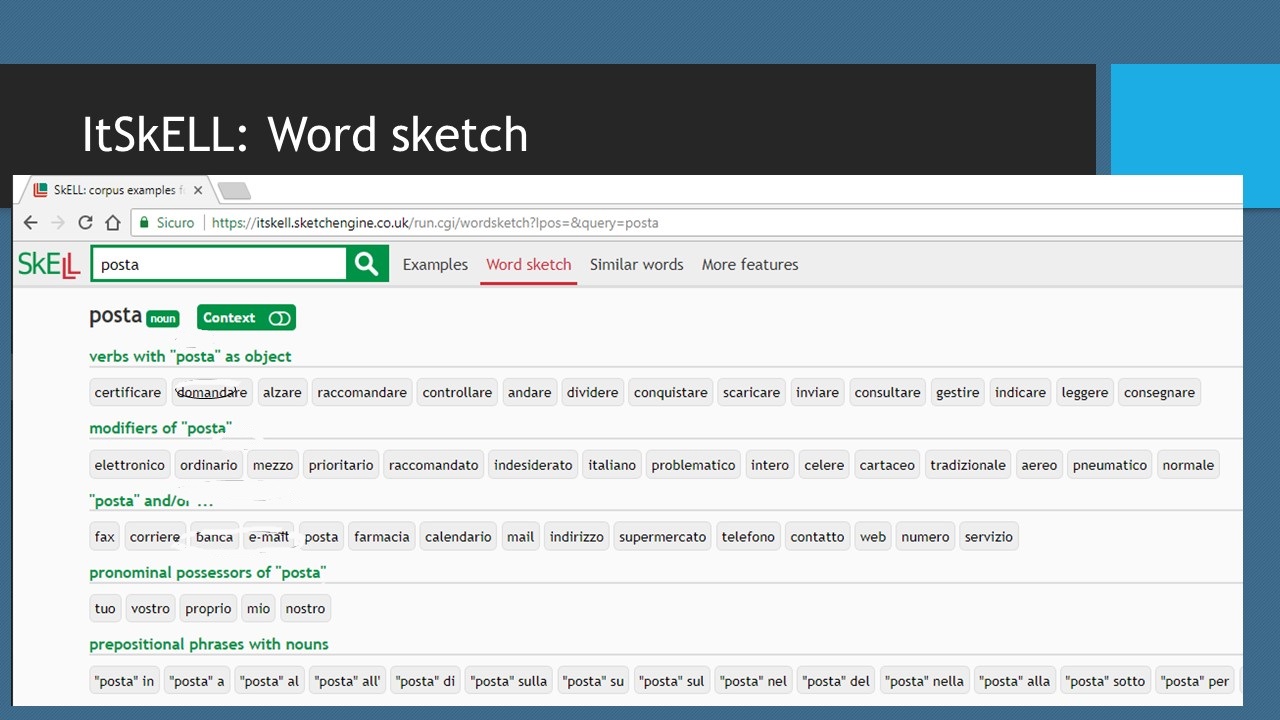
Task: Close the SkELL browser tab
Action: [198, 190]
